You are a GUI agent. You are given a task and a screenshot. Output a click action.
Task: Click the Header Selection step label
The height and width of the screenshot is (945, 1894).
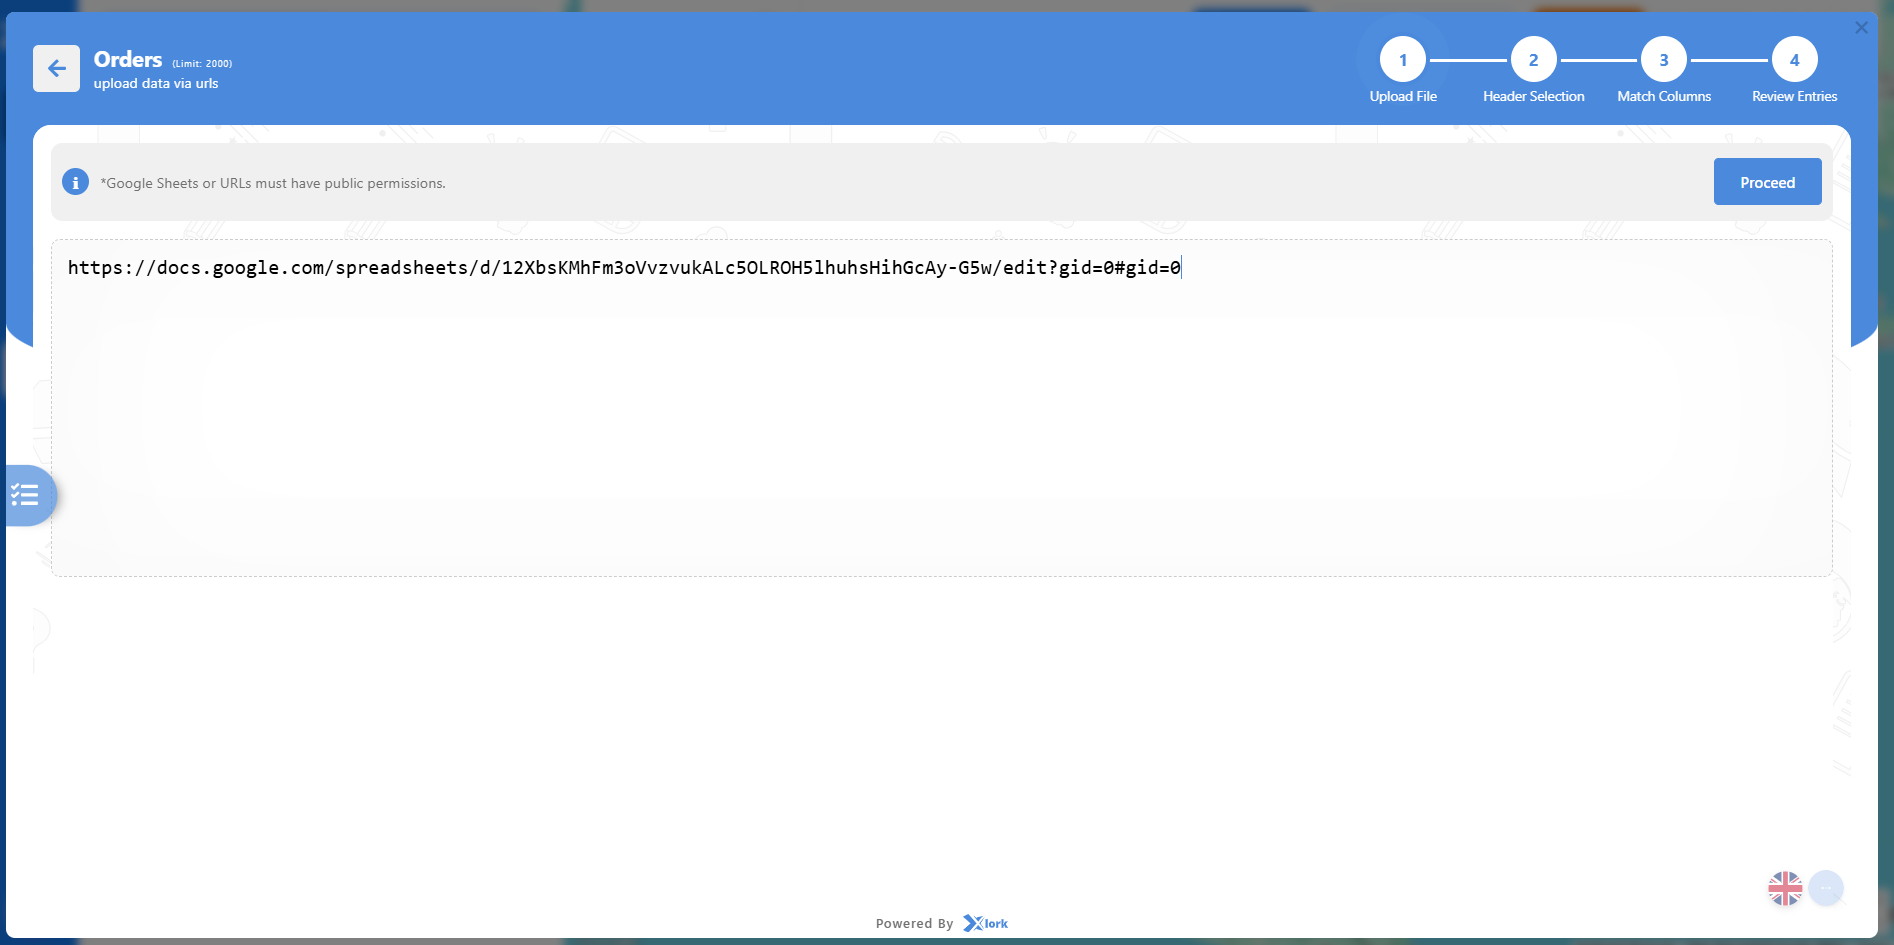1533,96
